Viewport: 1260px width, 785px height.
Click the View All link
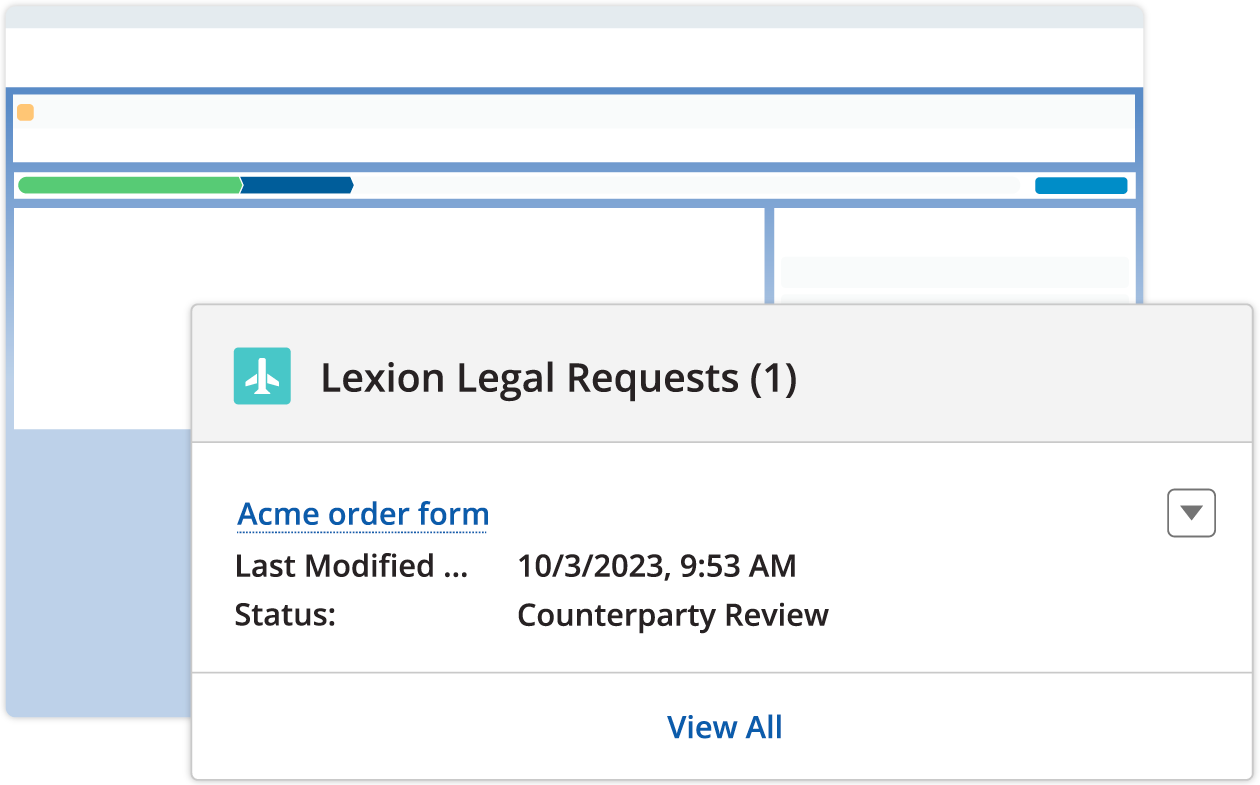point(725,727)
